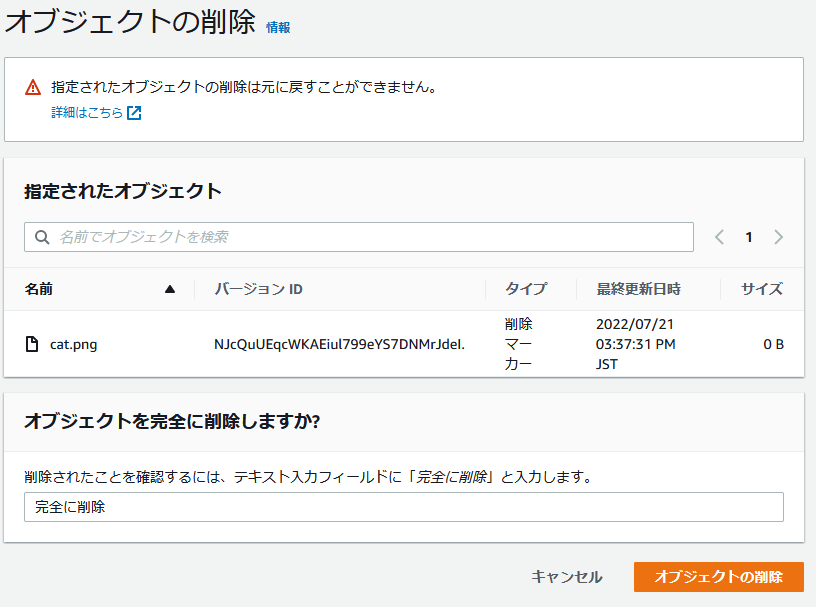Click the cat.png file icon
Screen dimensions: 816x607
pyautogui.click(x=32, y=345)
